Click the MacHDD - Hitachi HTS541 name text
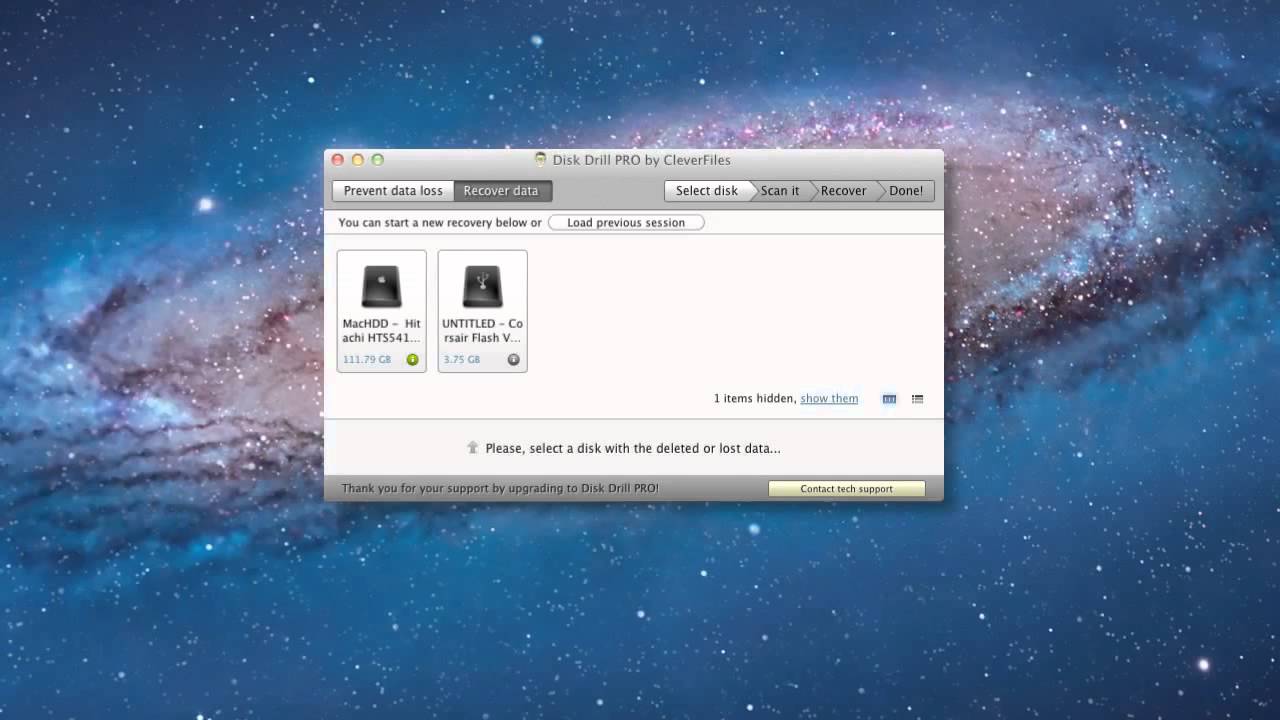 (x=381, y=331)
